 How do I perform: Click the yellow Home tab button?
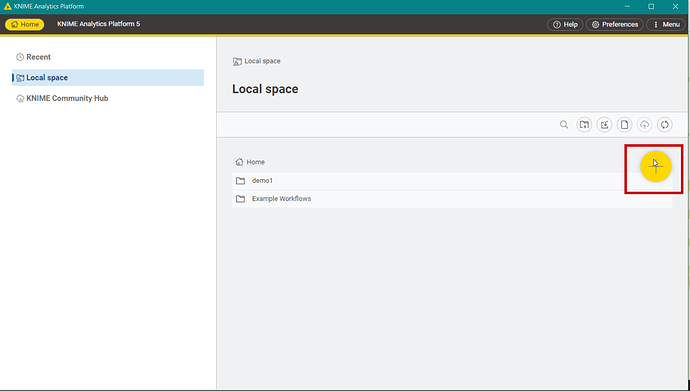coord(25,24)
